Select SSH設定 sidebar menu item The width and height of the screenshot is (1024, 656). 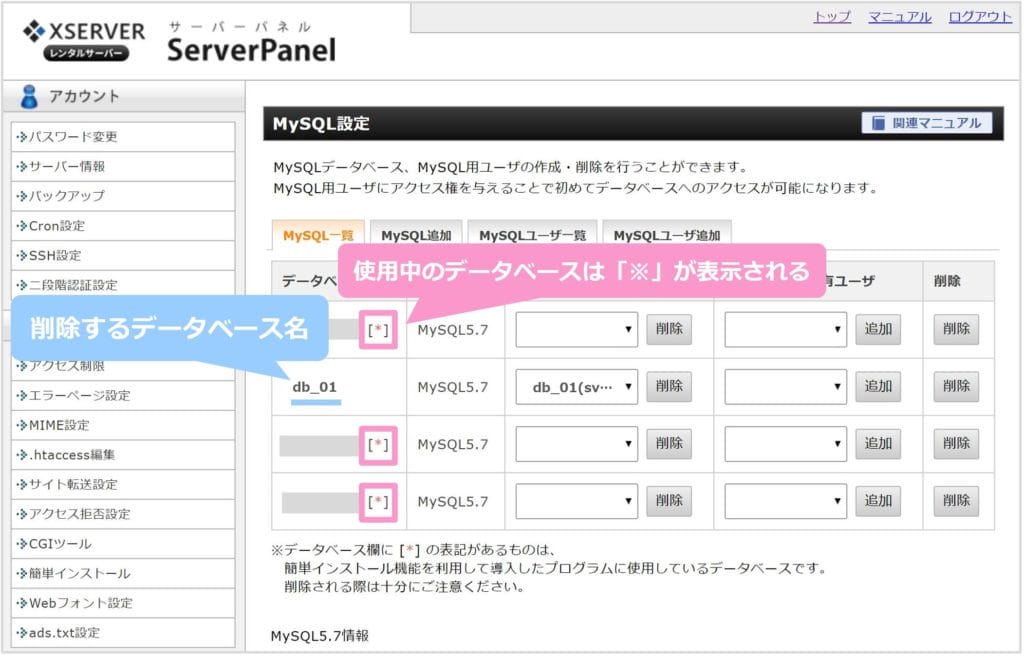[x=55, y=256]
